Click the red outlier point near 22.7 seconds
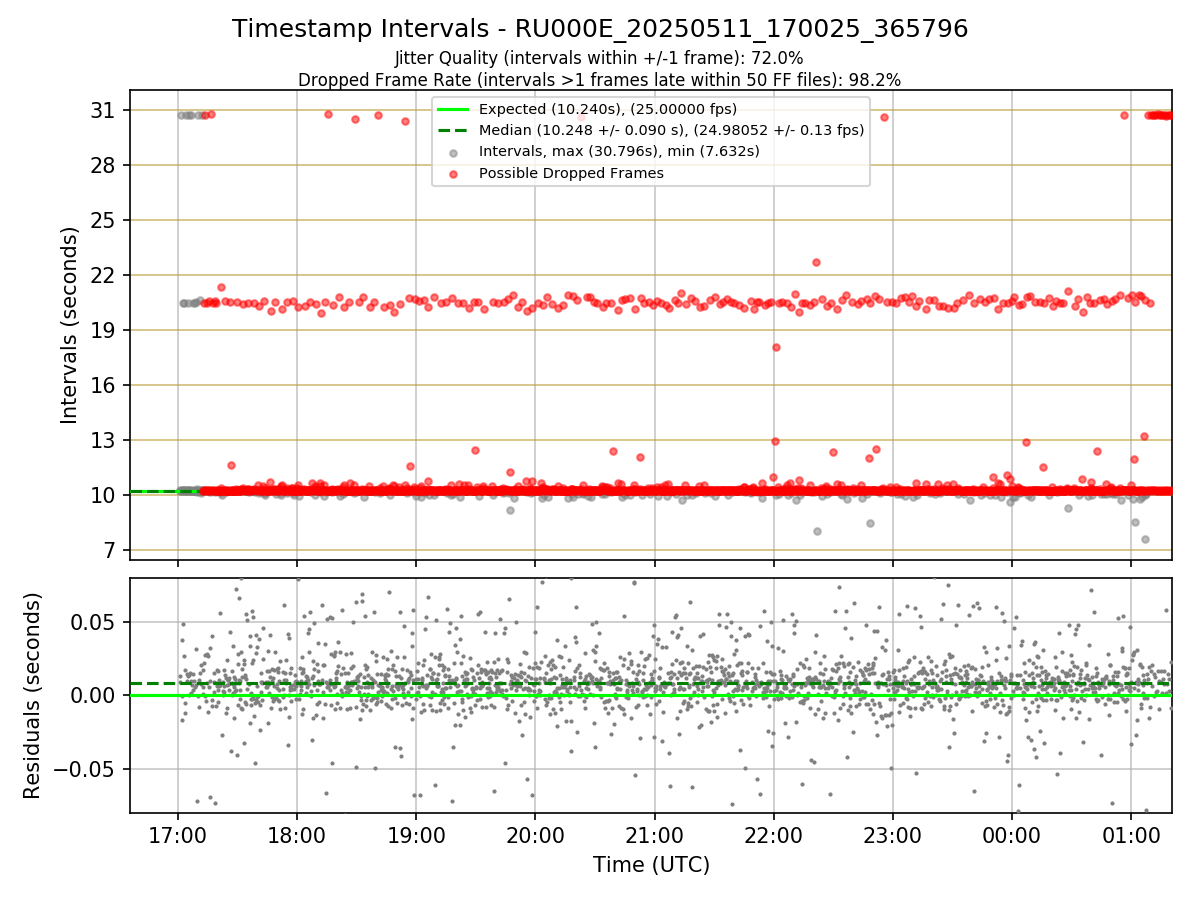The width and height of the screenshot is (1200, 900). click(x=816, y=262)
